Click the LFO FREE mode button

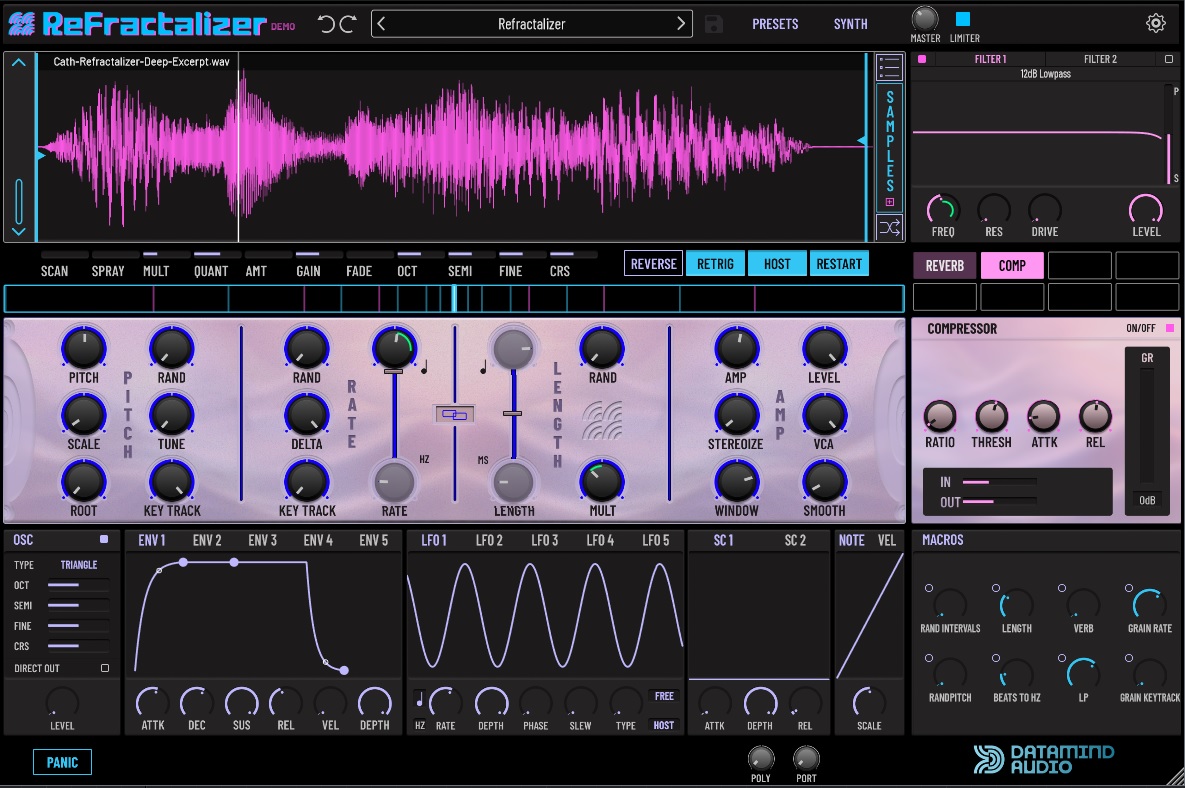(x=664, y=697)
